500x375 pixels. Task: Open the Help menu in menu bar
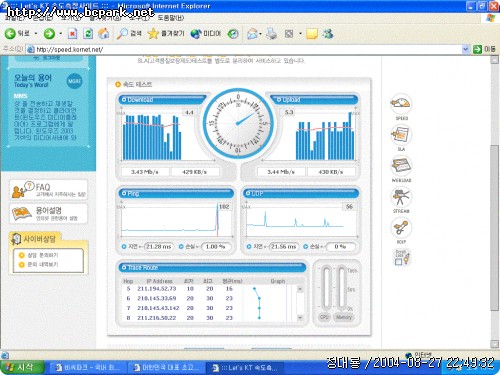pos(170,18)
